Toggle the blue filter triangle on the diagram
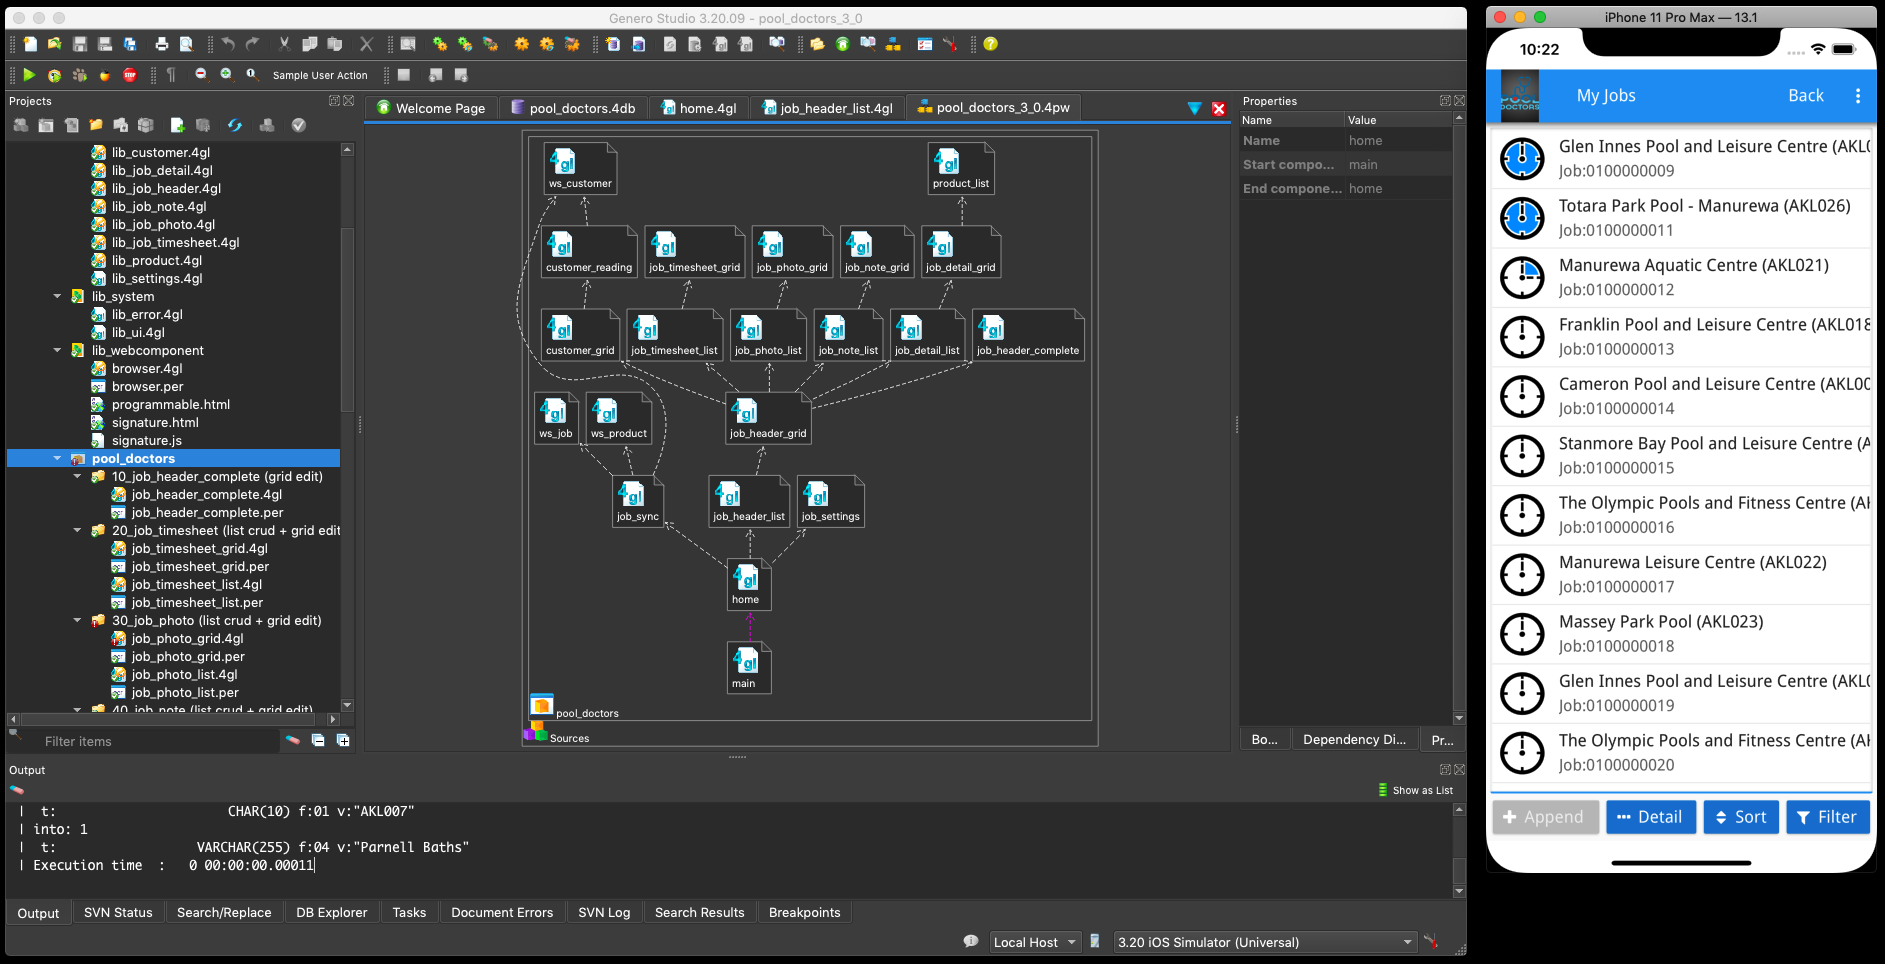 (x=1194, y=109)
